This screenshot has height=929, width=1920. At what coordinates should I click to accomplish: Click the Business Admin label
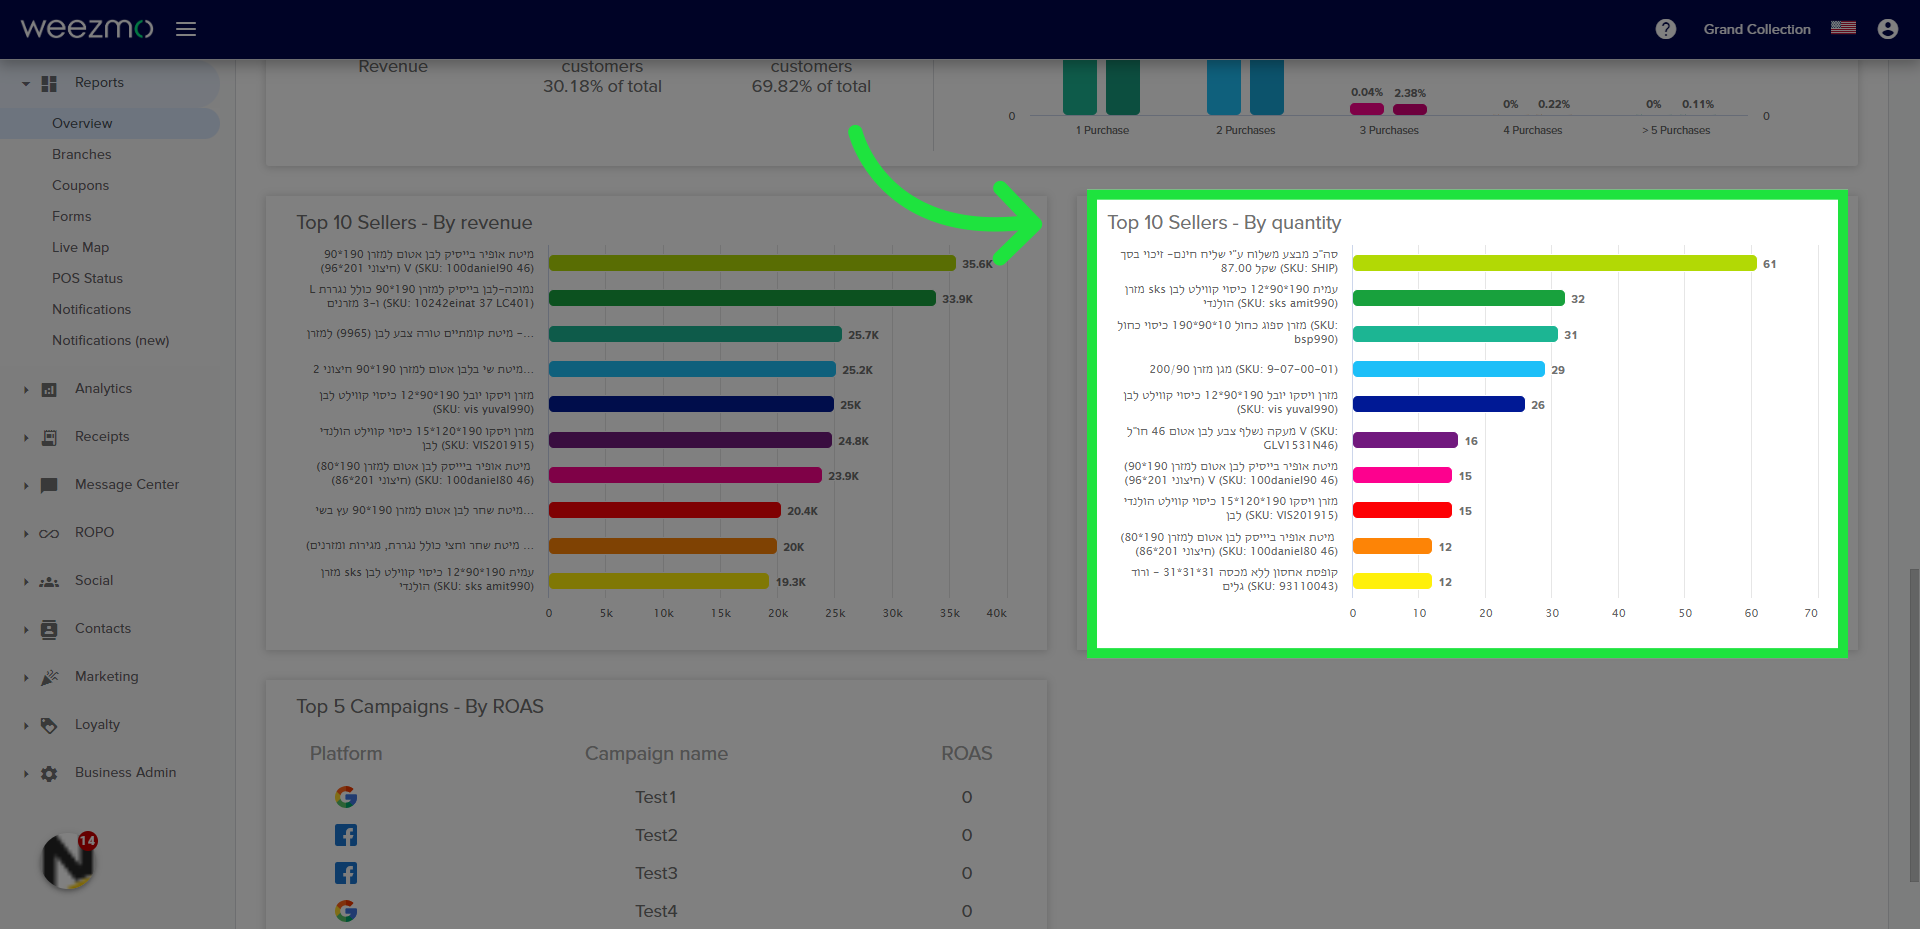pos(125,772)
